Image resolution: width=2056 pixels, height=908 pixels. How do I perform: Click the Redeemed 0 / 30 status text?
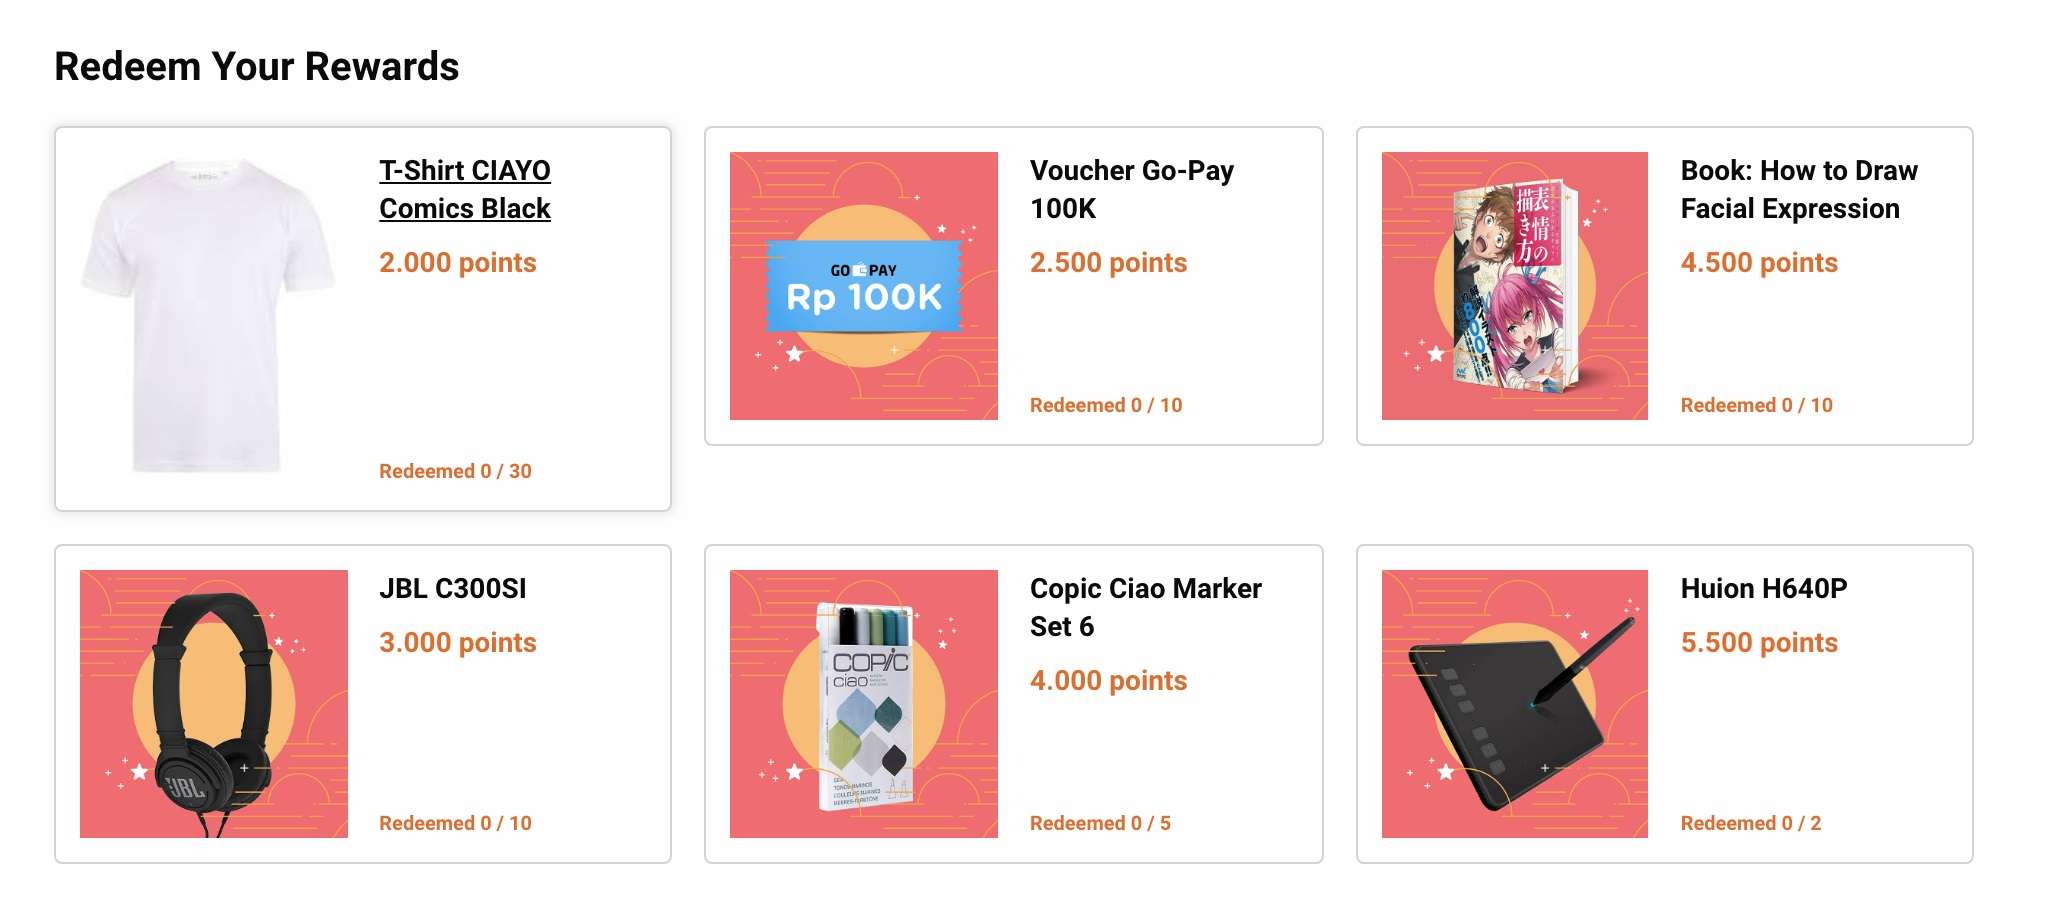tap(455, 471)
